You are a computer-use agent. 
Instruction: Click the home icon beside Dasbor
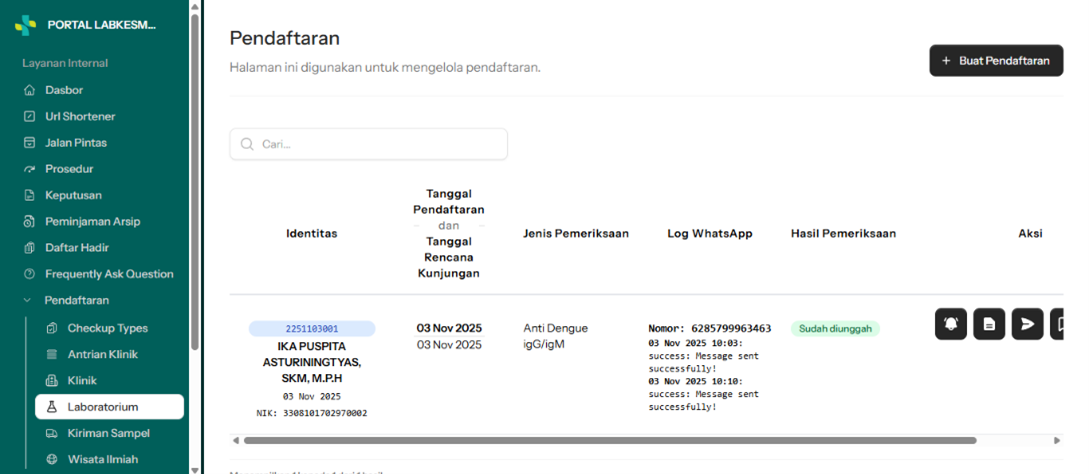coord(29,90)
